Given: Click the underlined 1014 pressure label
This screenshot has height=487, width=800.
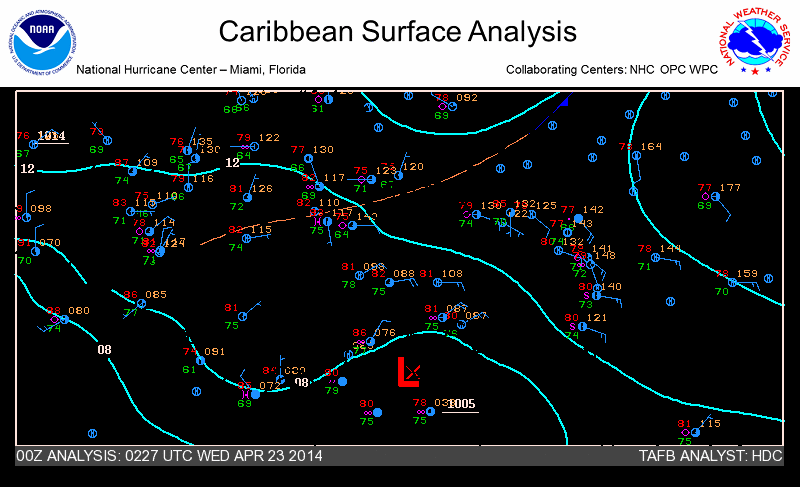Looking at the screenshot, I should tap(52, 136).
